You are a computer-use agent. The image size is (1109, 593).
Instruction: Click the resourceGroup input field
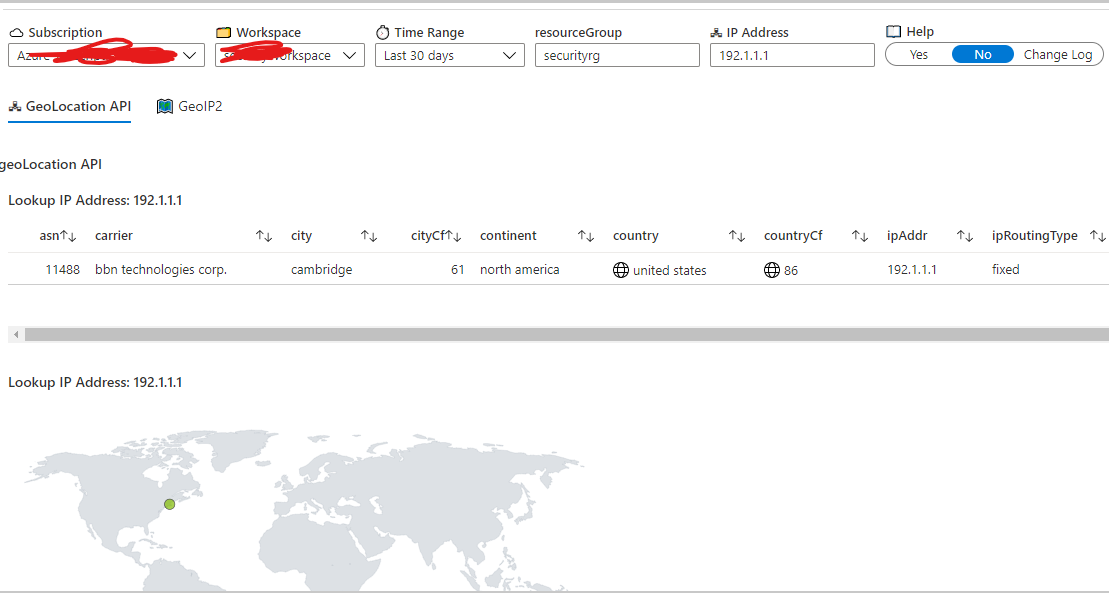tap(617, 55)
